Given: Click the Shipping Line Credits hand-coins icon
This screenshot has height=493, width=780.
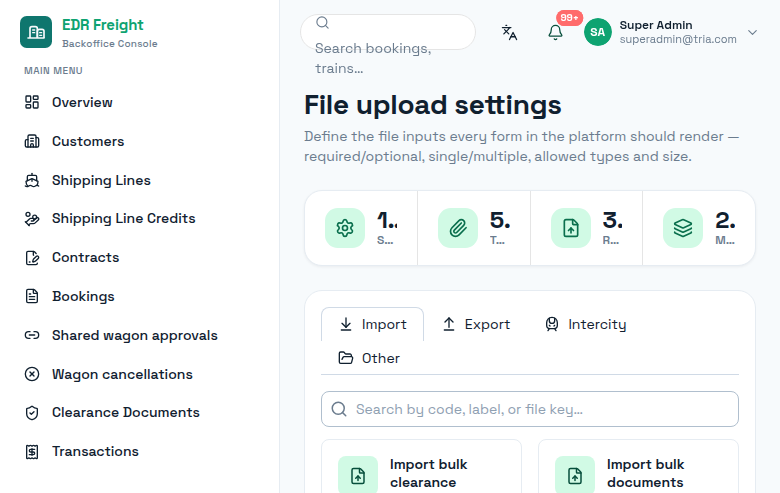Looking at the screenshot, I should pos(32,218).
